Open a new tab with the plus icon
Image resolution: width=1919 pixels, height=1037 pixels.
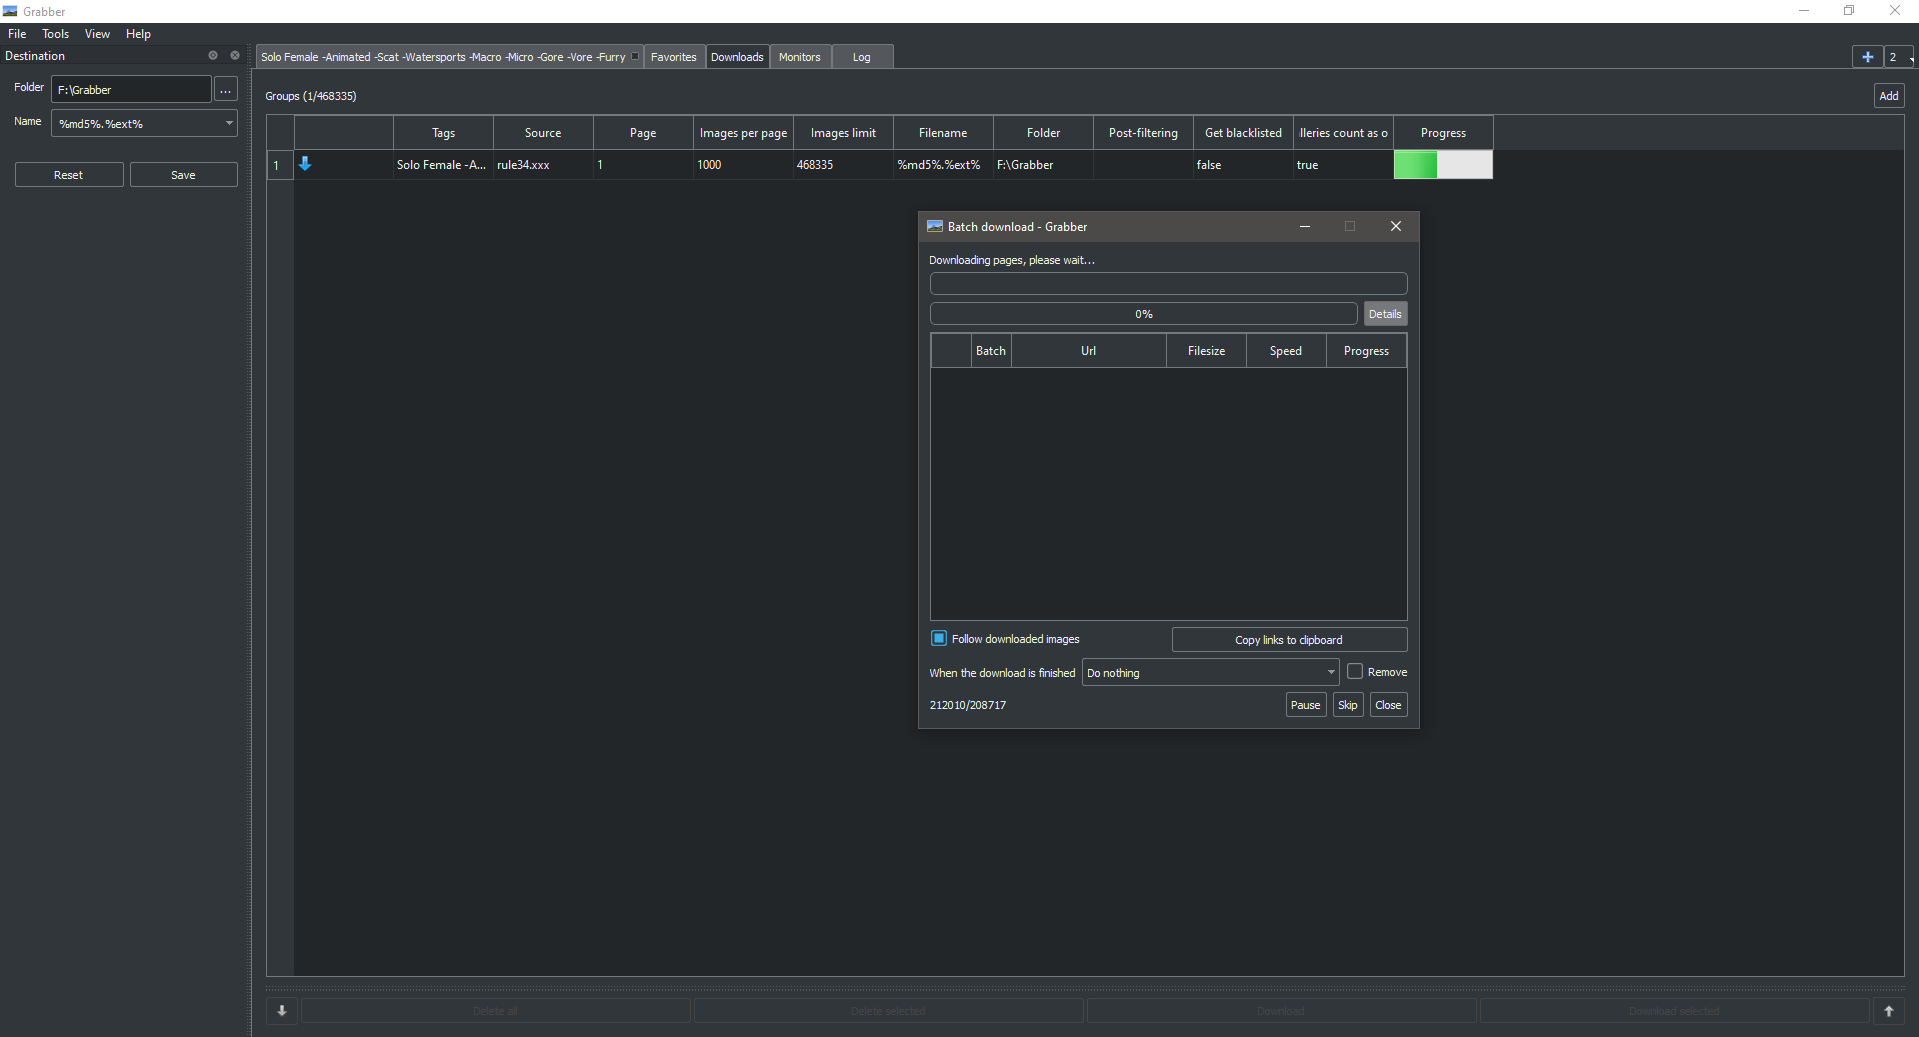(x=1866, y=57)
